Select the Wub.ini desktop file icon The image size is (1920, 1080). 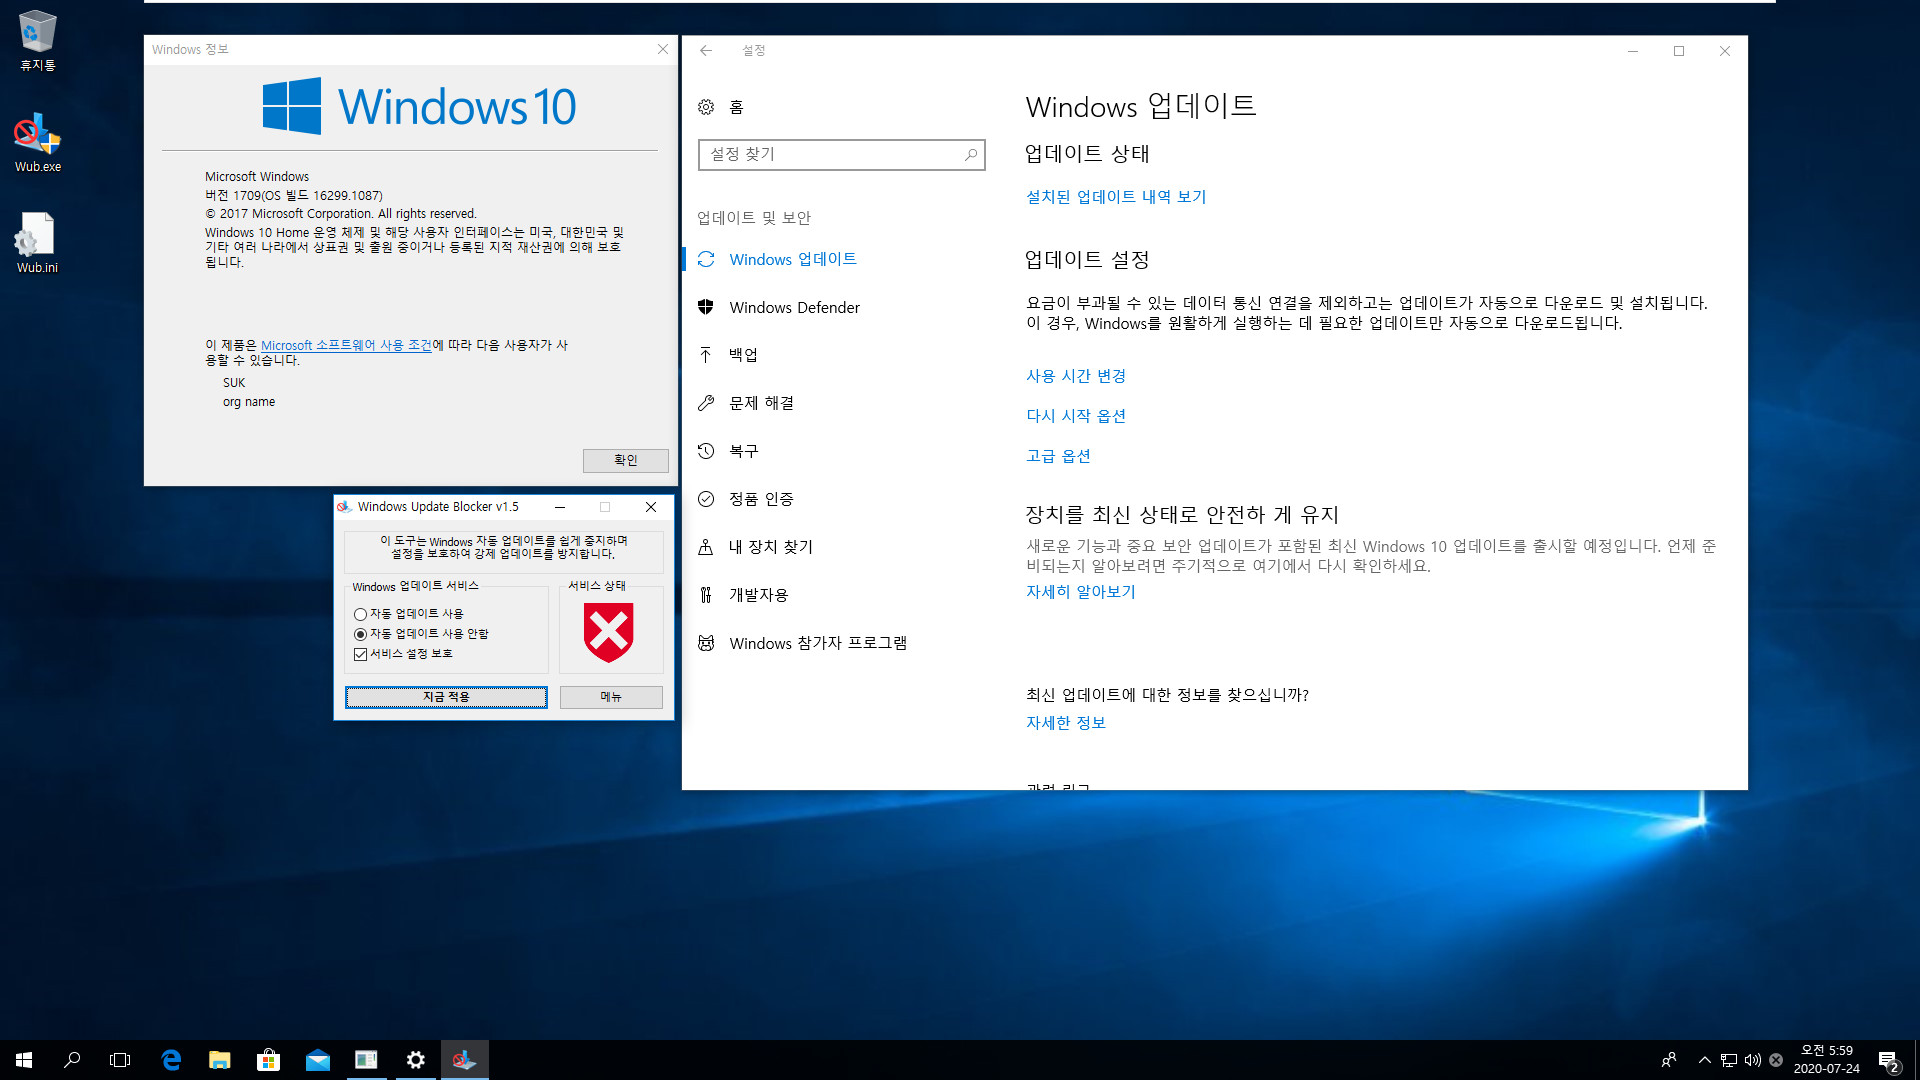pos(37,243)
